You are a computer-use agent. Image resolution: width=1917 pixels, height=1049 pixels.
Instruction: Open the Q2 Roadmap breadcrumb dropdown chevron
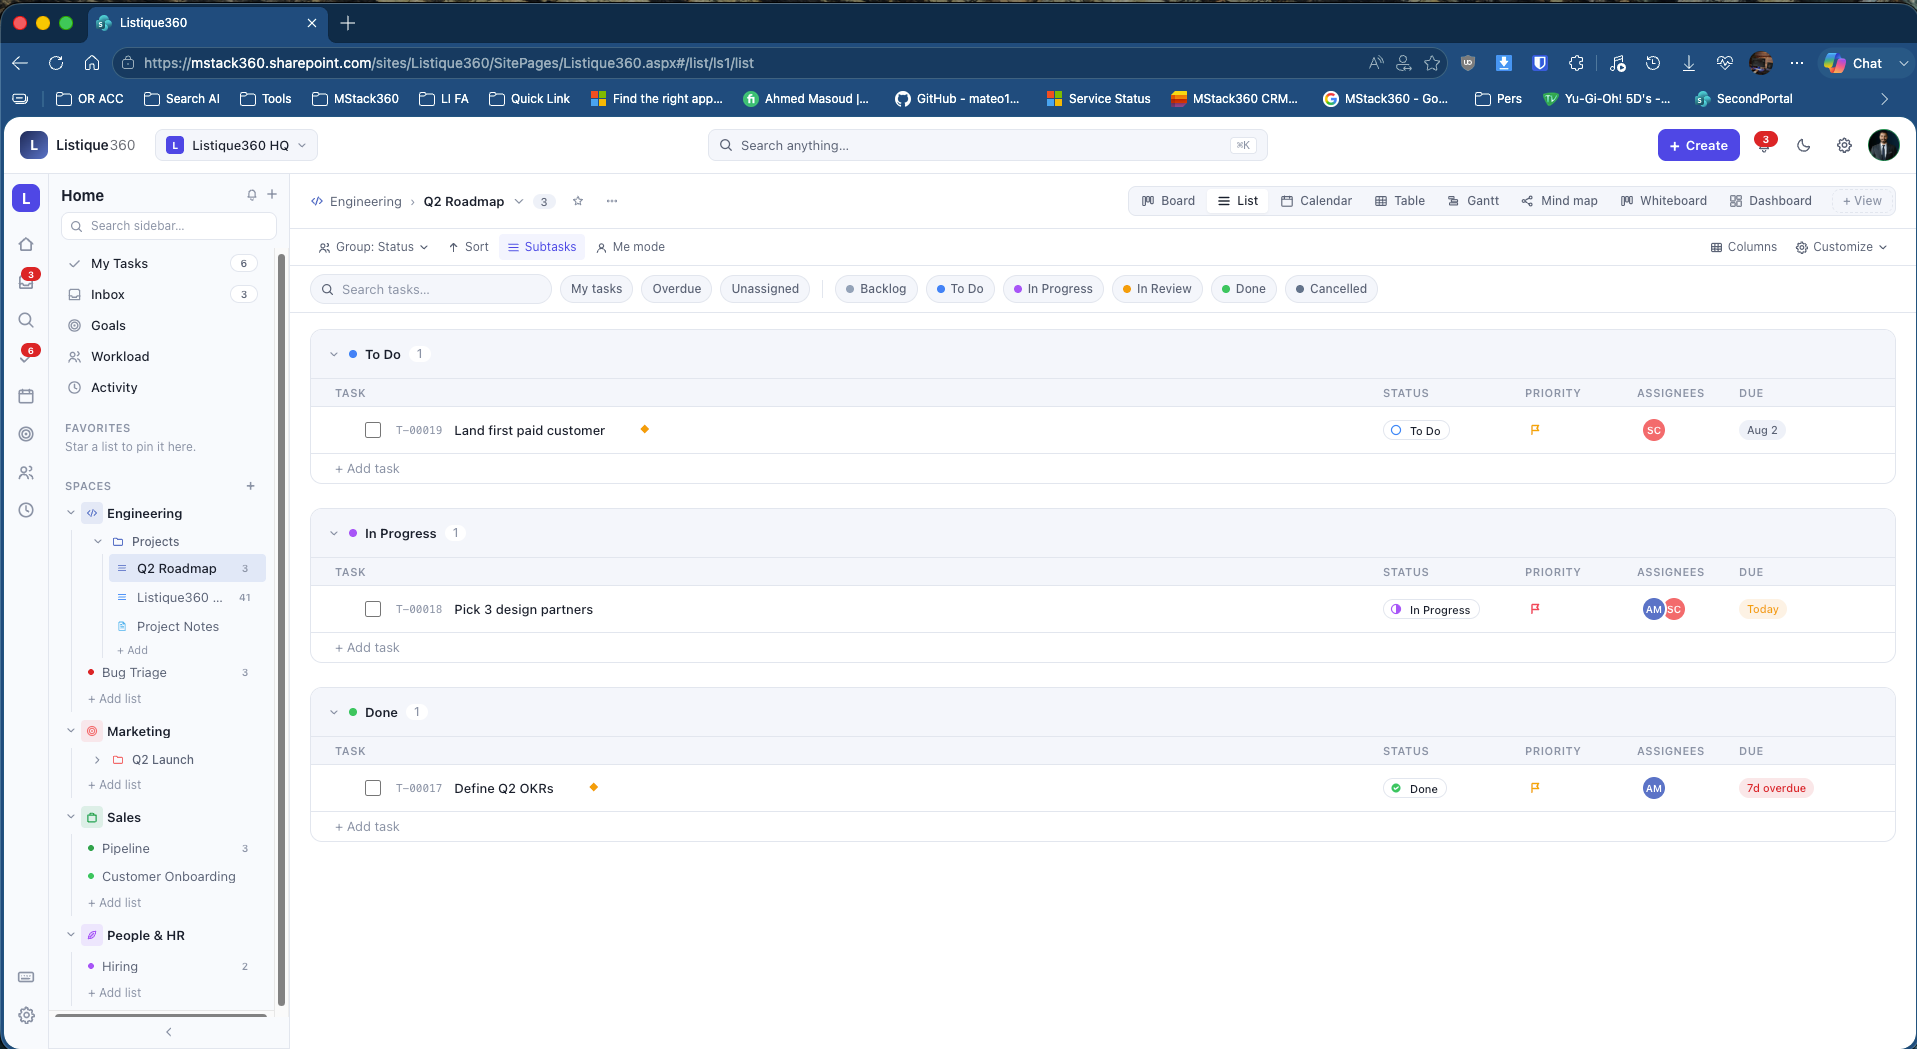coord(519,201)
